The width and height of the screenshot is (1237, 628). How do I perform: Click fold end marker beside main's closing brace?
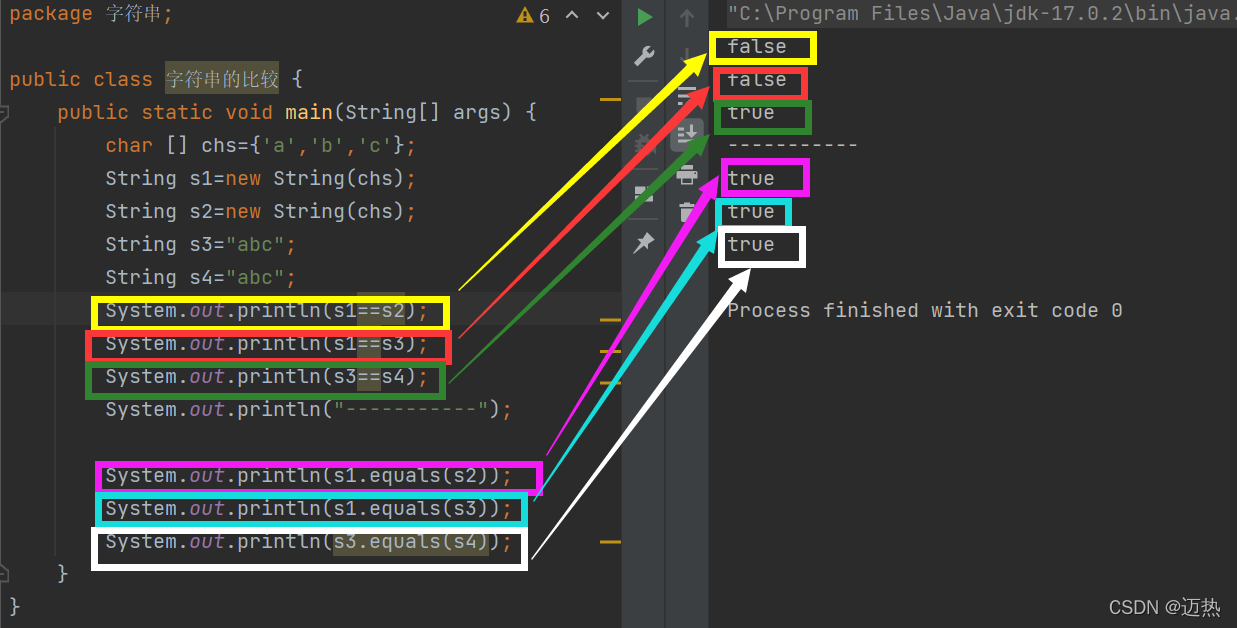(3, 574)
